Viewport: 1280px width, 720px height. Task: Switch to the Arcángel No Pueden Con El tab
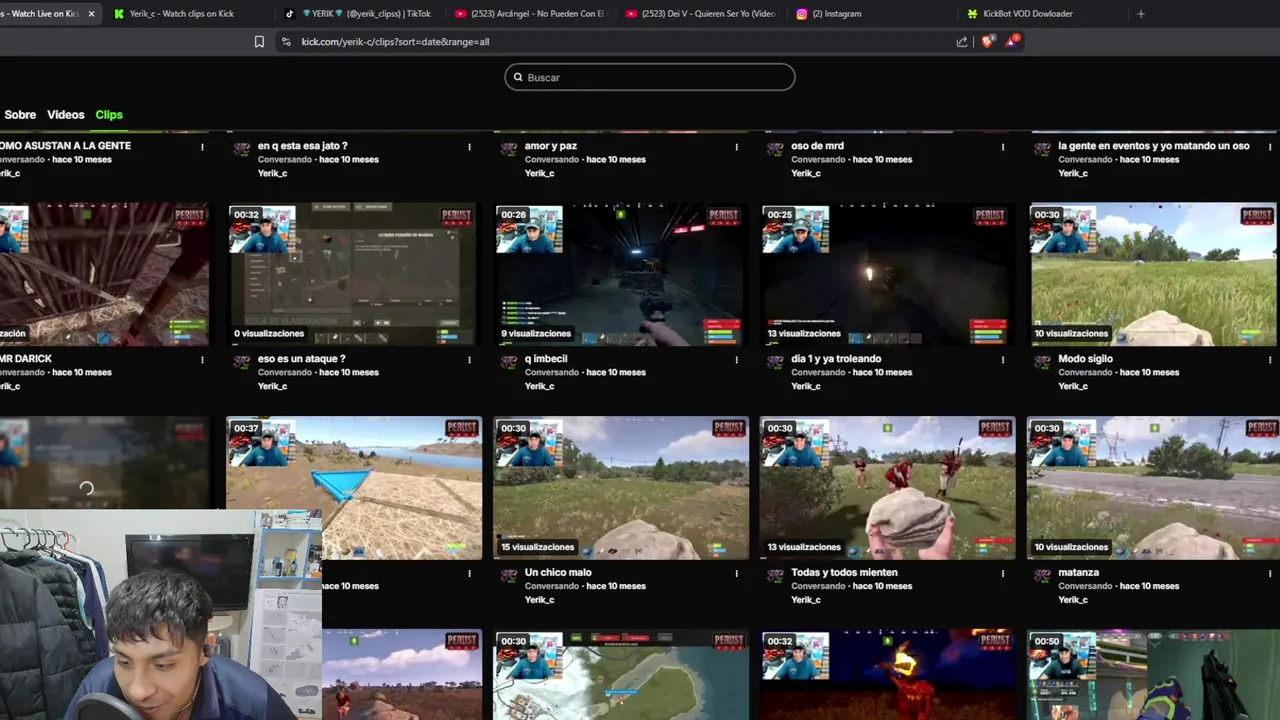[530, 14]
